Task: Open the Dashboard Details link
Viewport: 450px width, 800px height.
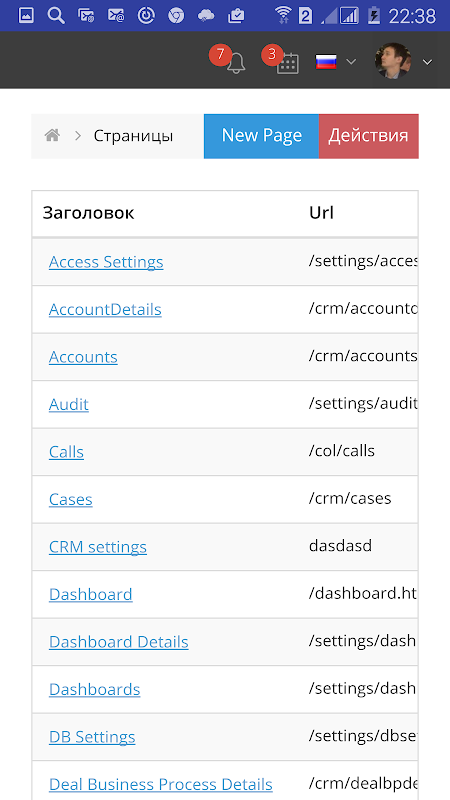Action: point(119,642)
